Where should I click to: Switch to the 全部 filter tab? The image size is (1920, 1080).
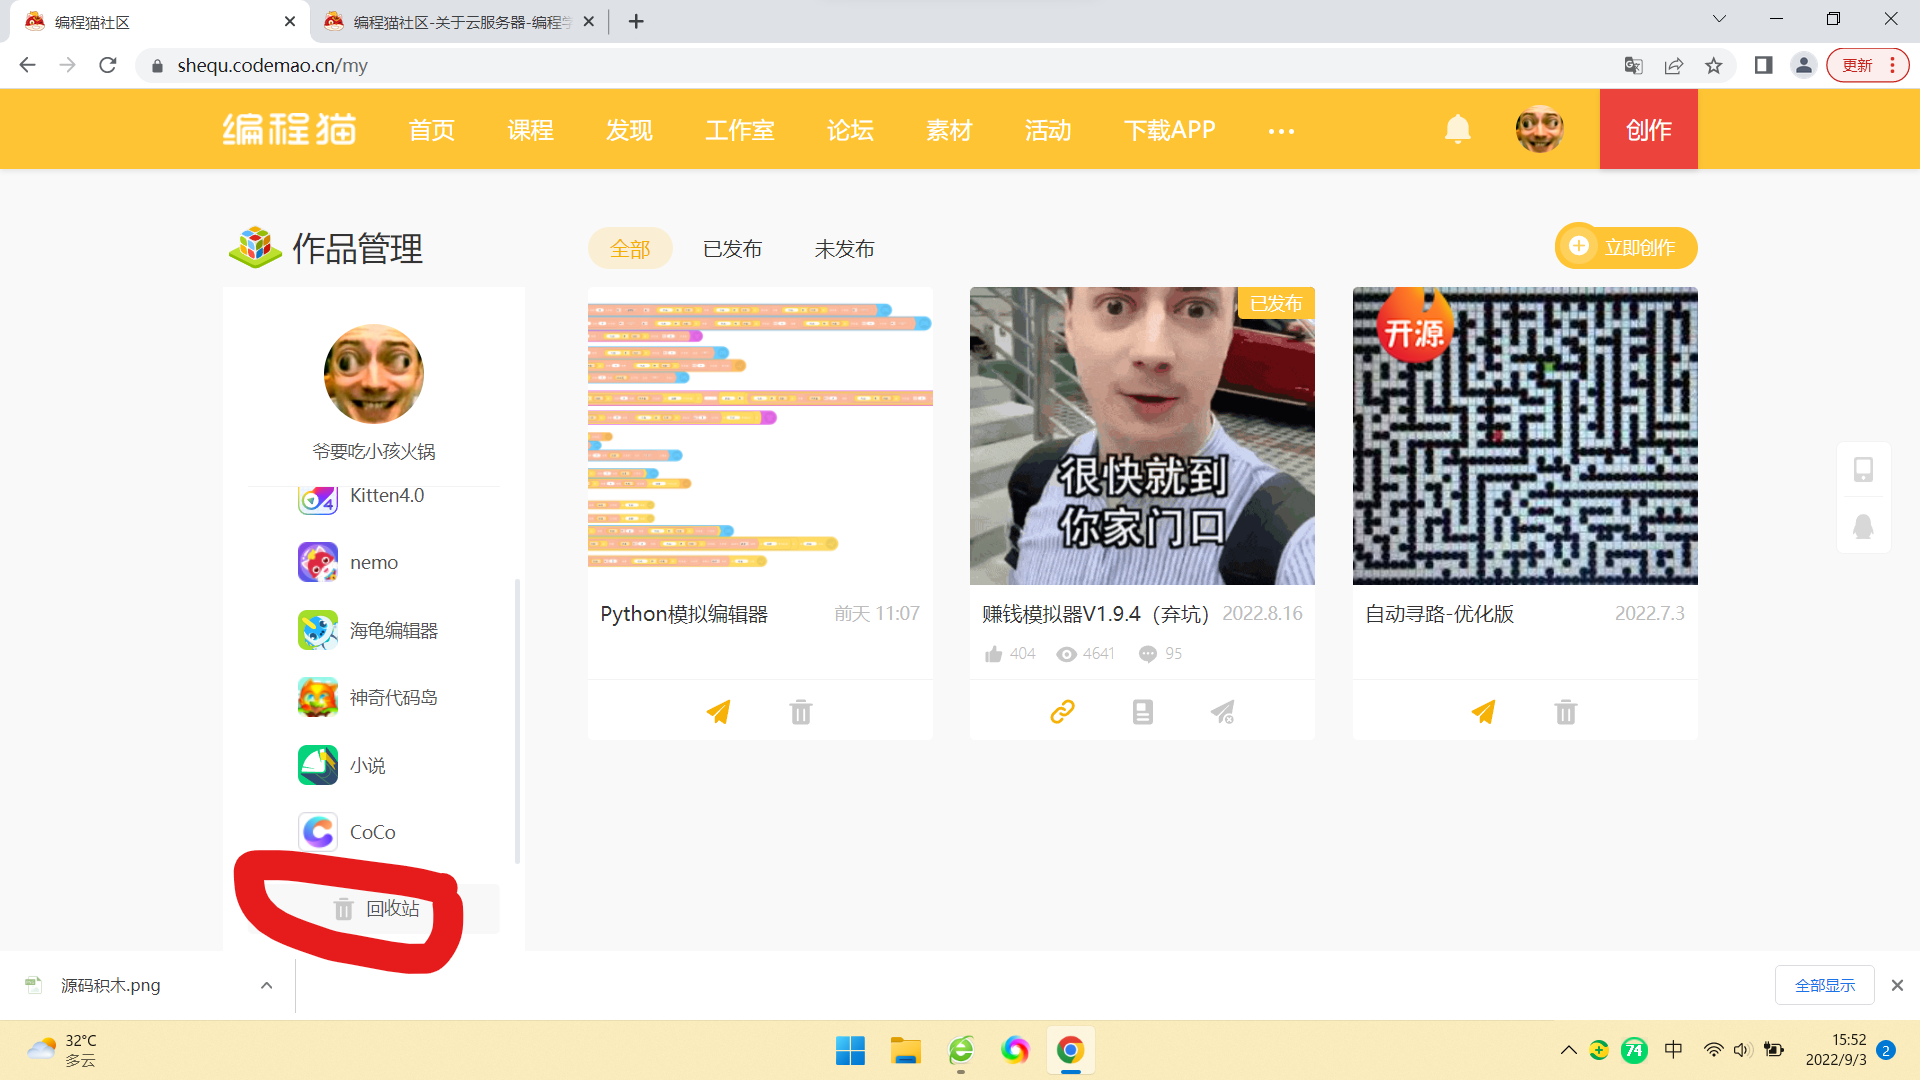630,249
